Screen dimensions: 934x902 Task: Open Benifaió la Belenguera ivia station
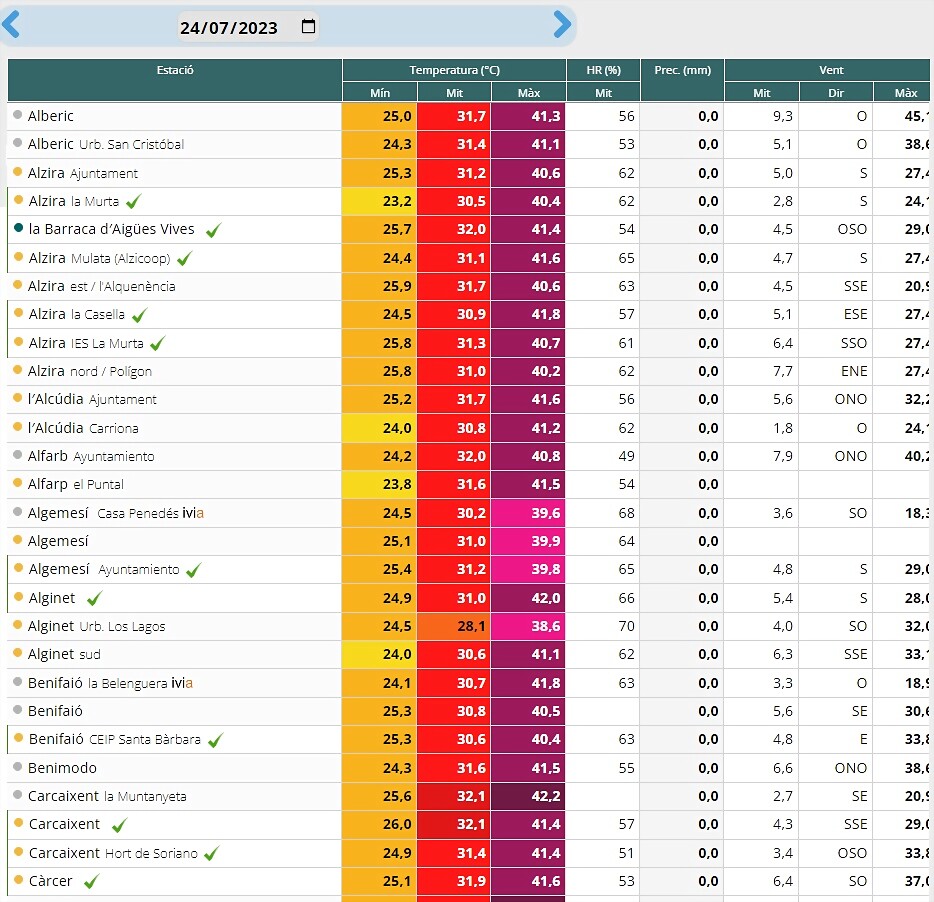[110, 683]
